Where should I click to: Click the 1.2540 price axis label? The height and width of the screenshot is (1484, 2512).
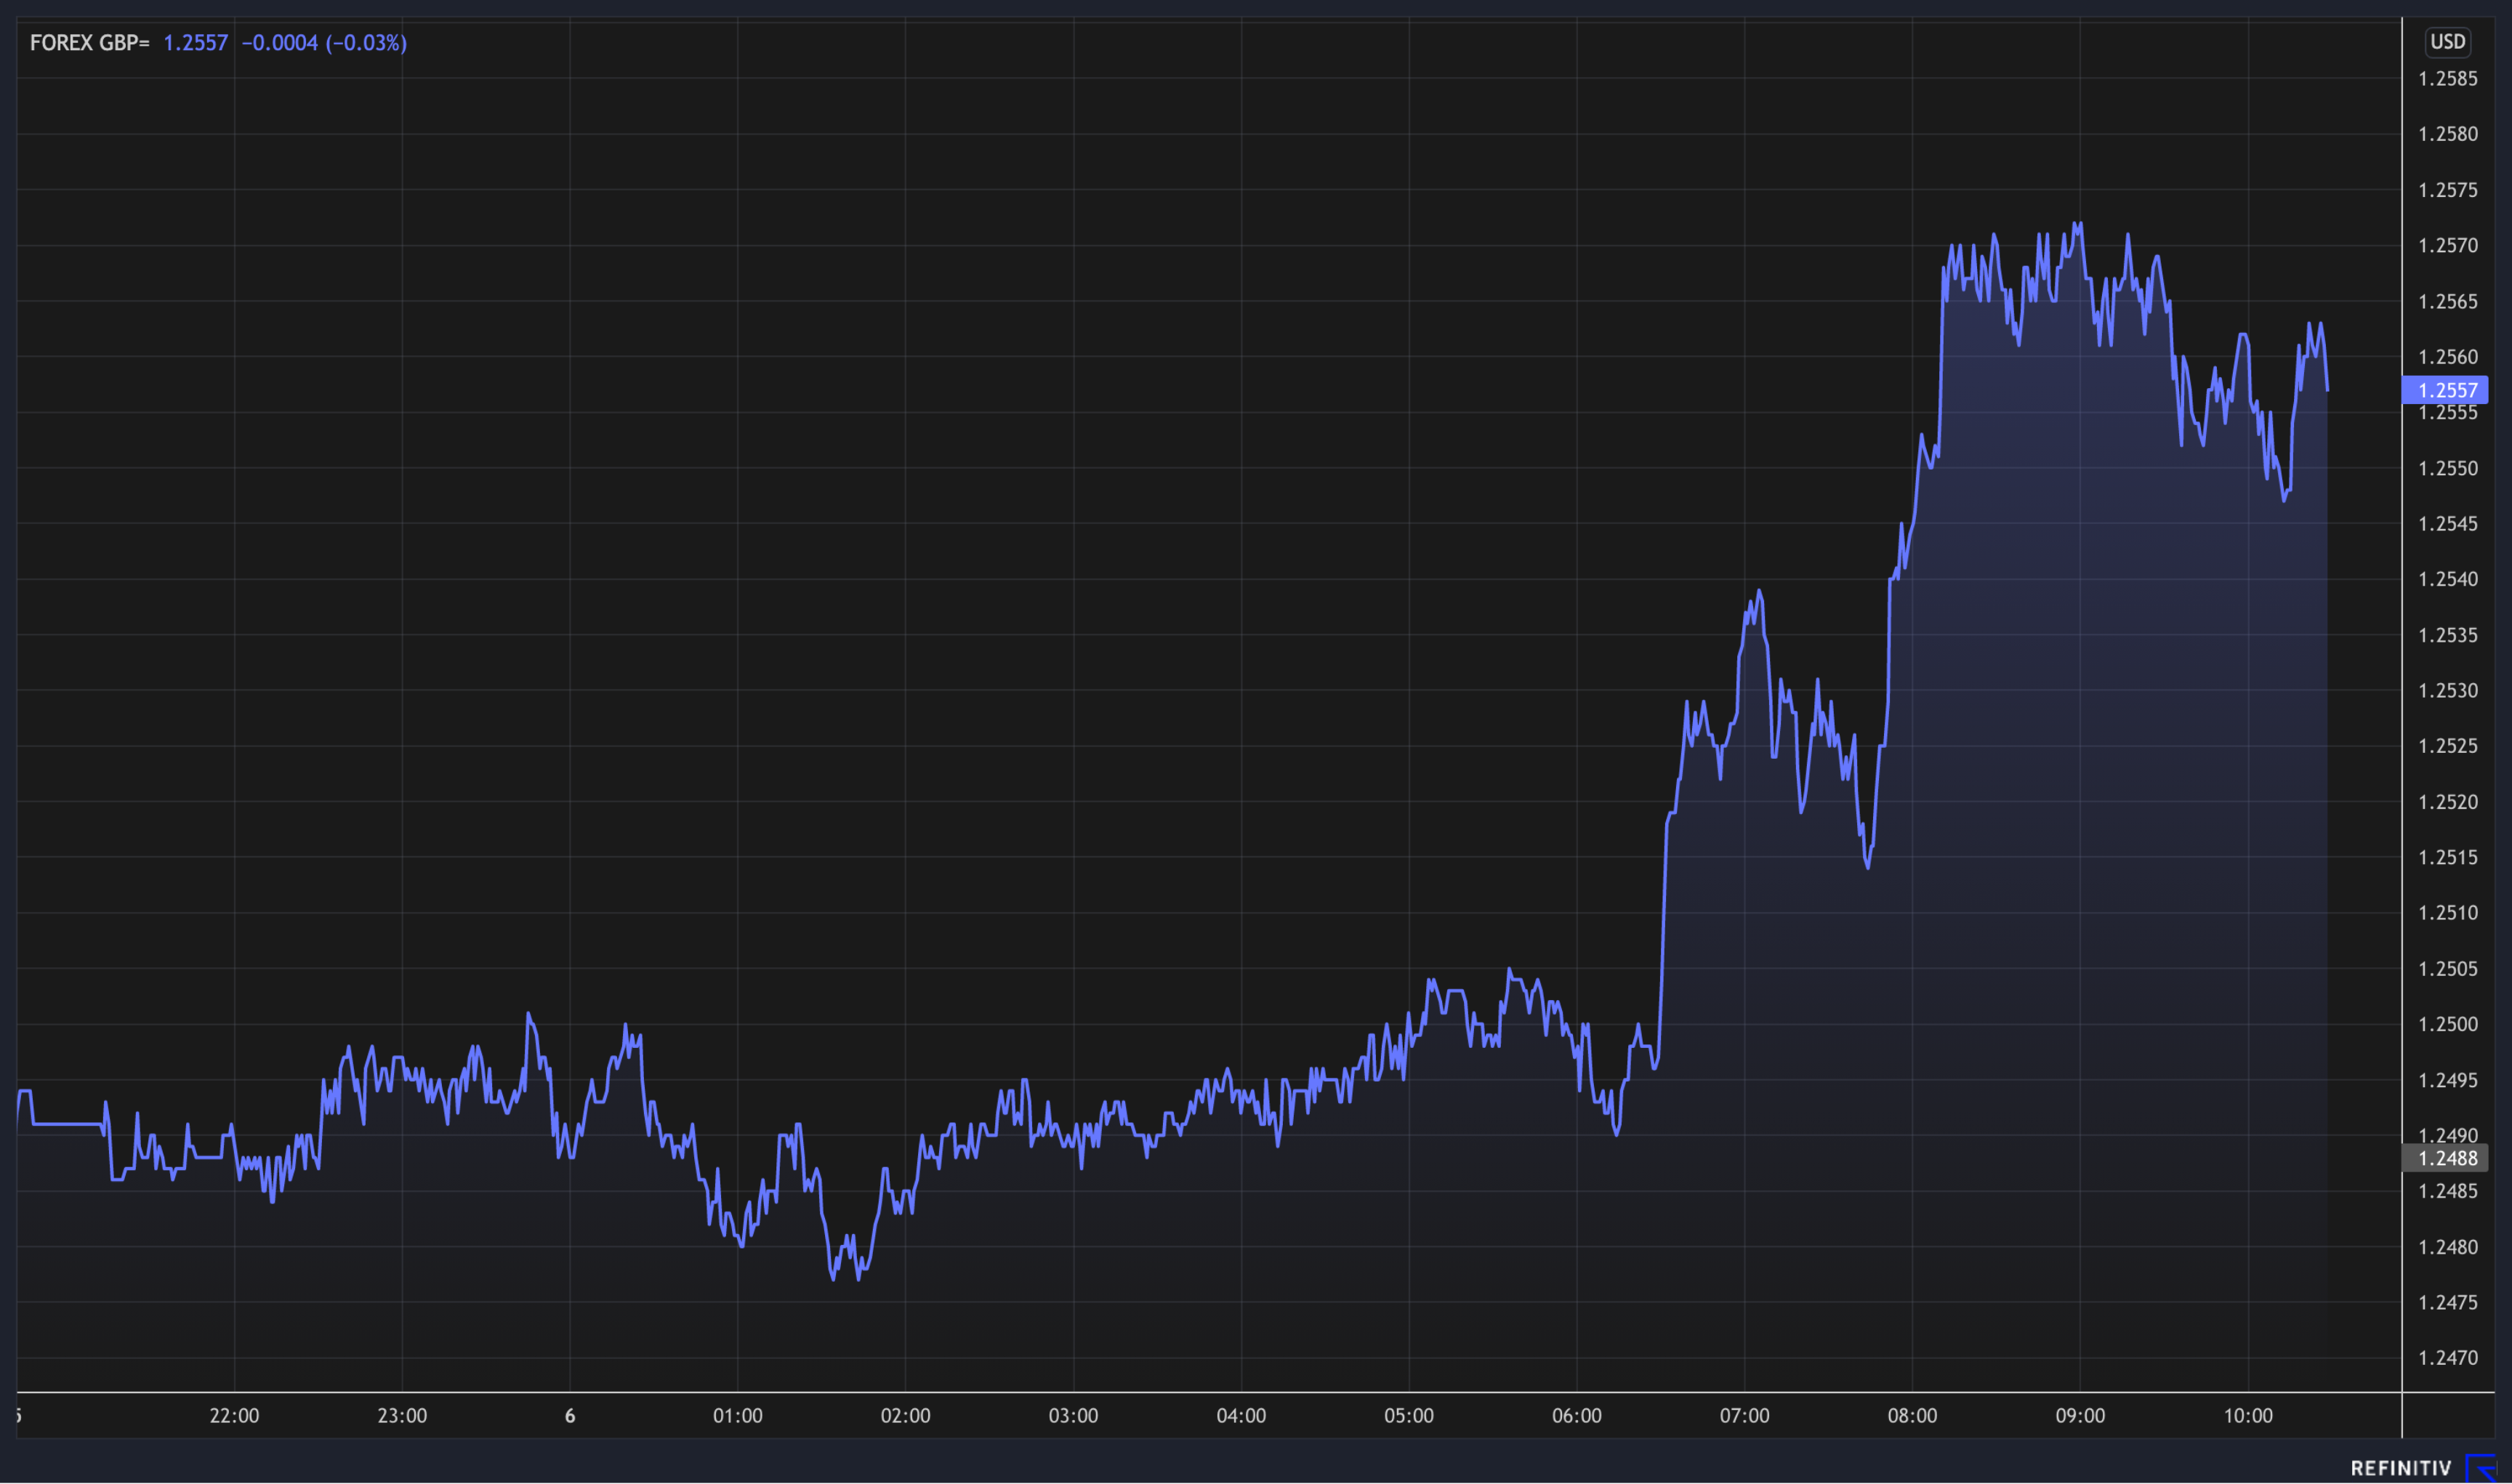coord(2448,579)
